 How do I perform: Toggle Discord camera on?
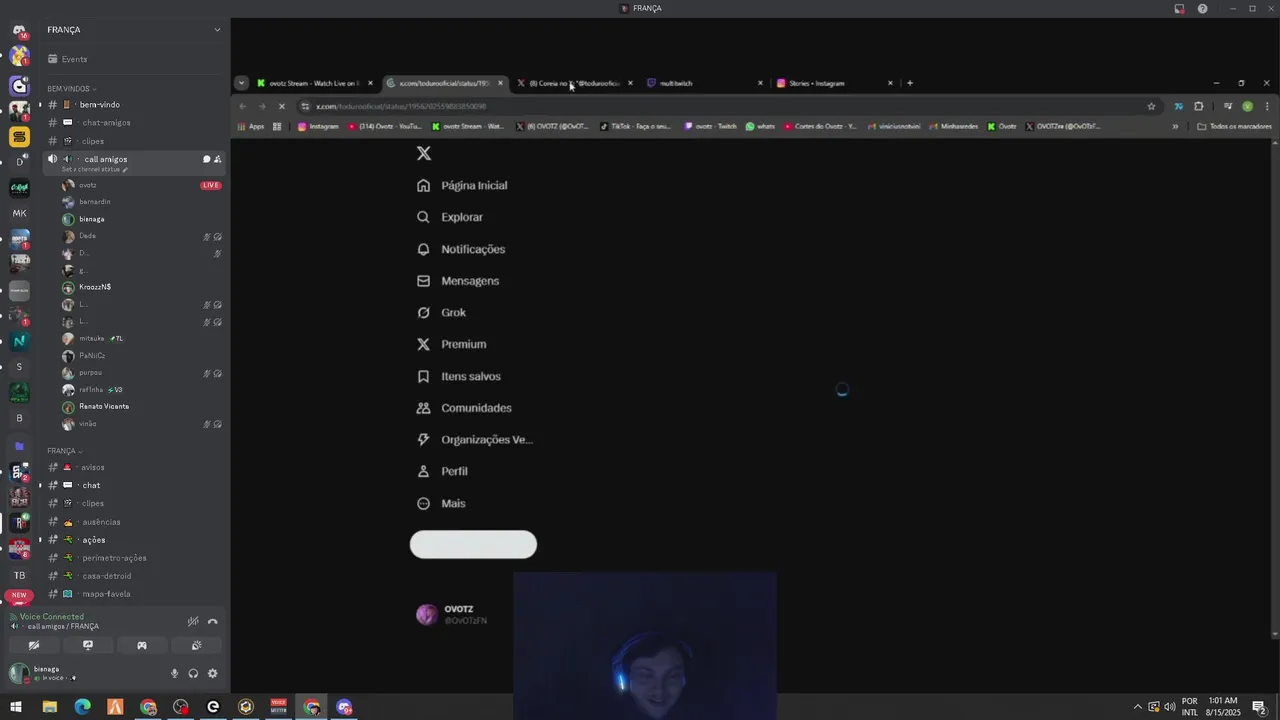coord(34,646)
